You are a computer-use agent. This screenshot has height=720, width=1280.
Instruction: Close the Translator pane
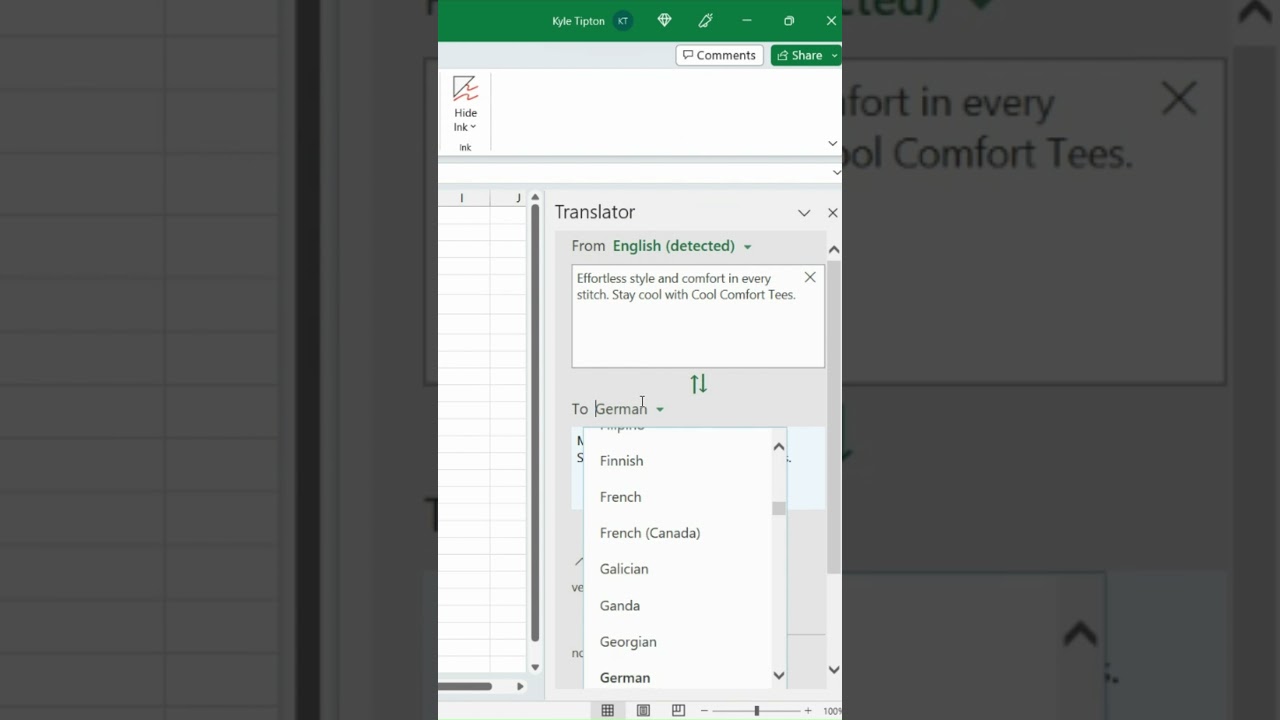(x=832, y=213)
